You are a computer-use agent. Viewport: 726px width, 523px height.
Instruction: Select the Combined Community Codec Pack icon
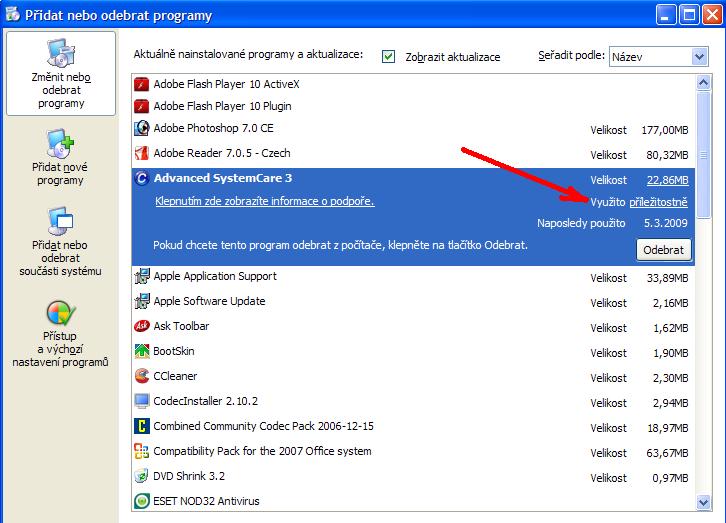tap(141, 426)
